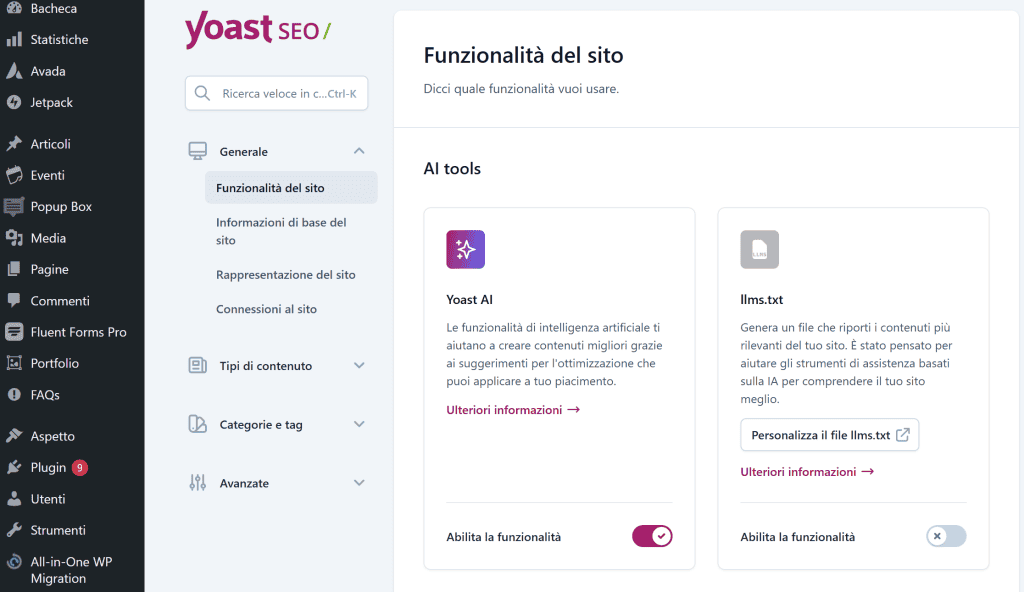The height and width of the screenshot is (592, 1024).
Task: Click the llms.txt card title
Action: point(761,299)
